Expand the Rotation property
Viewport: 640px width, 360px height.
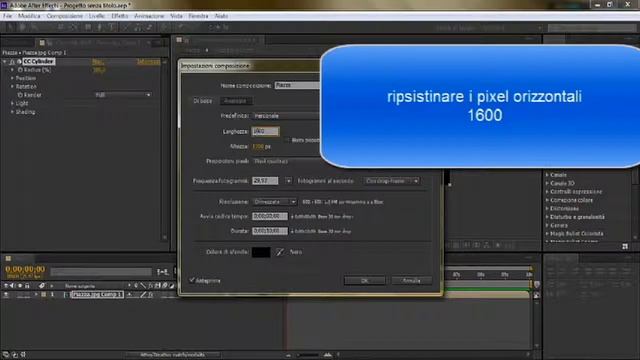[12, 87]
